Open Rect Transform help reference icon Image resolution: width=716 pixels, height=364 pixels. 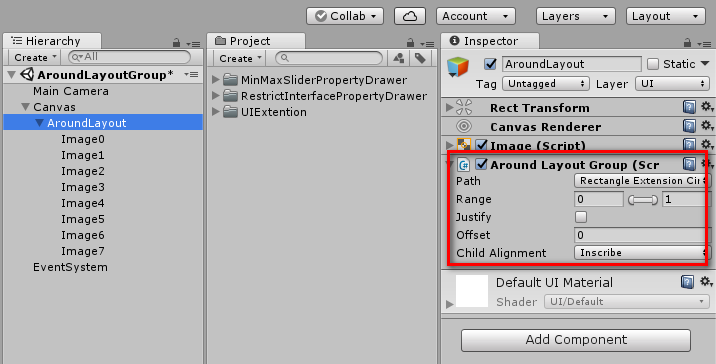pyautogui.click(x=689, y=107)
